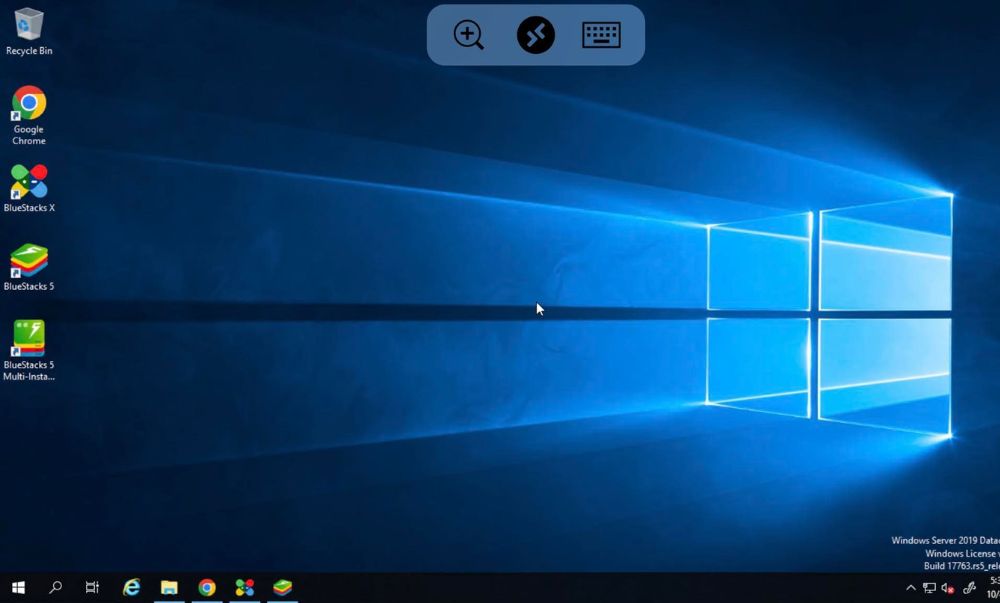Switch to BlueStacks X in taskbar

coord(245,588)
